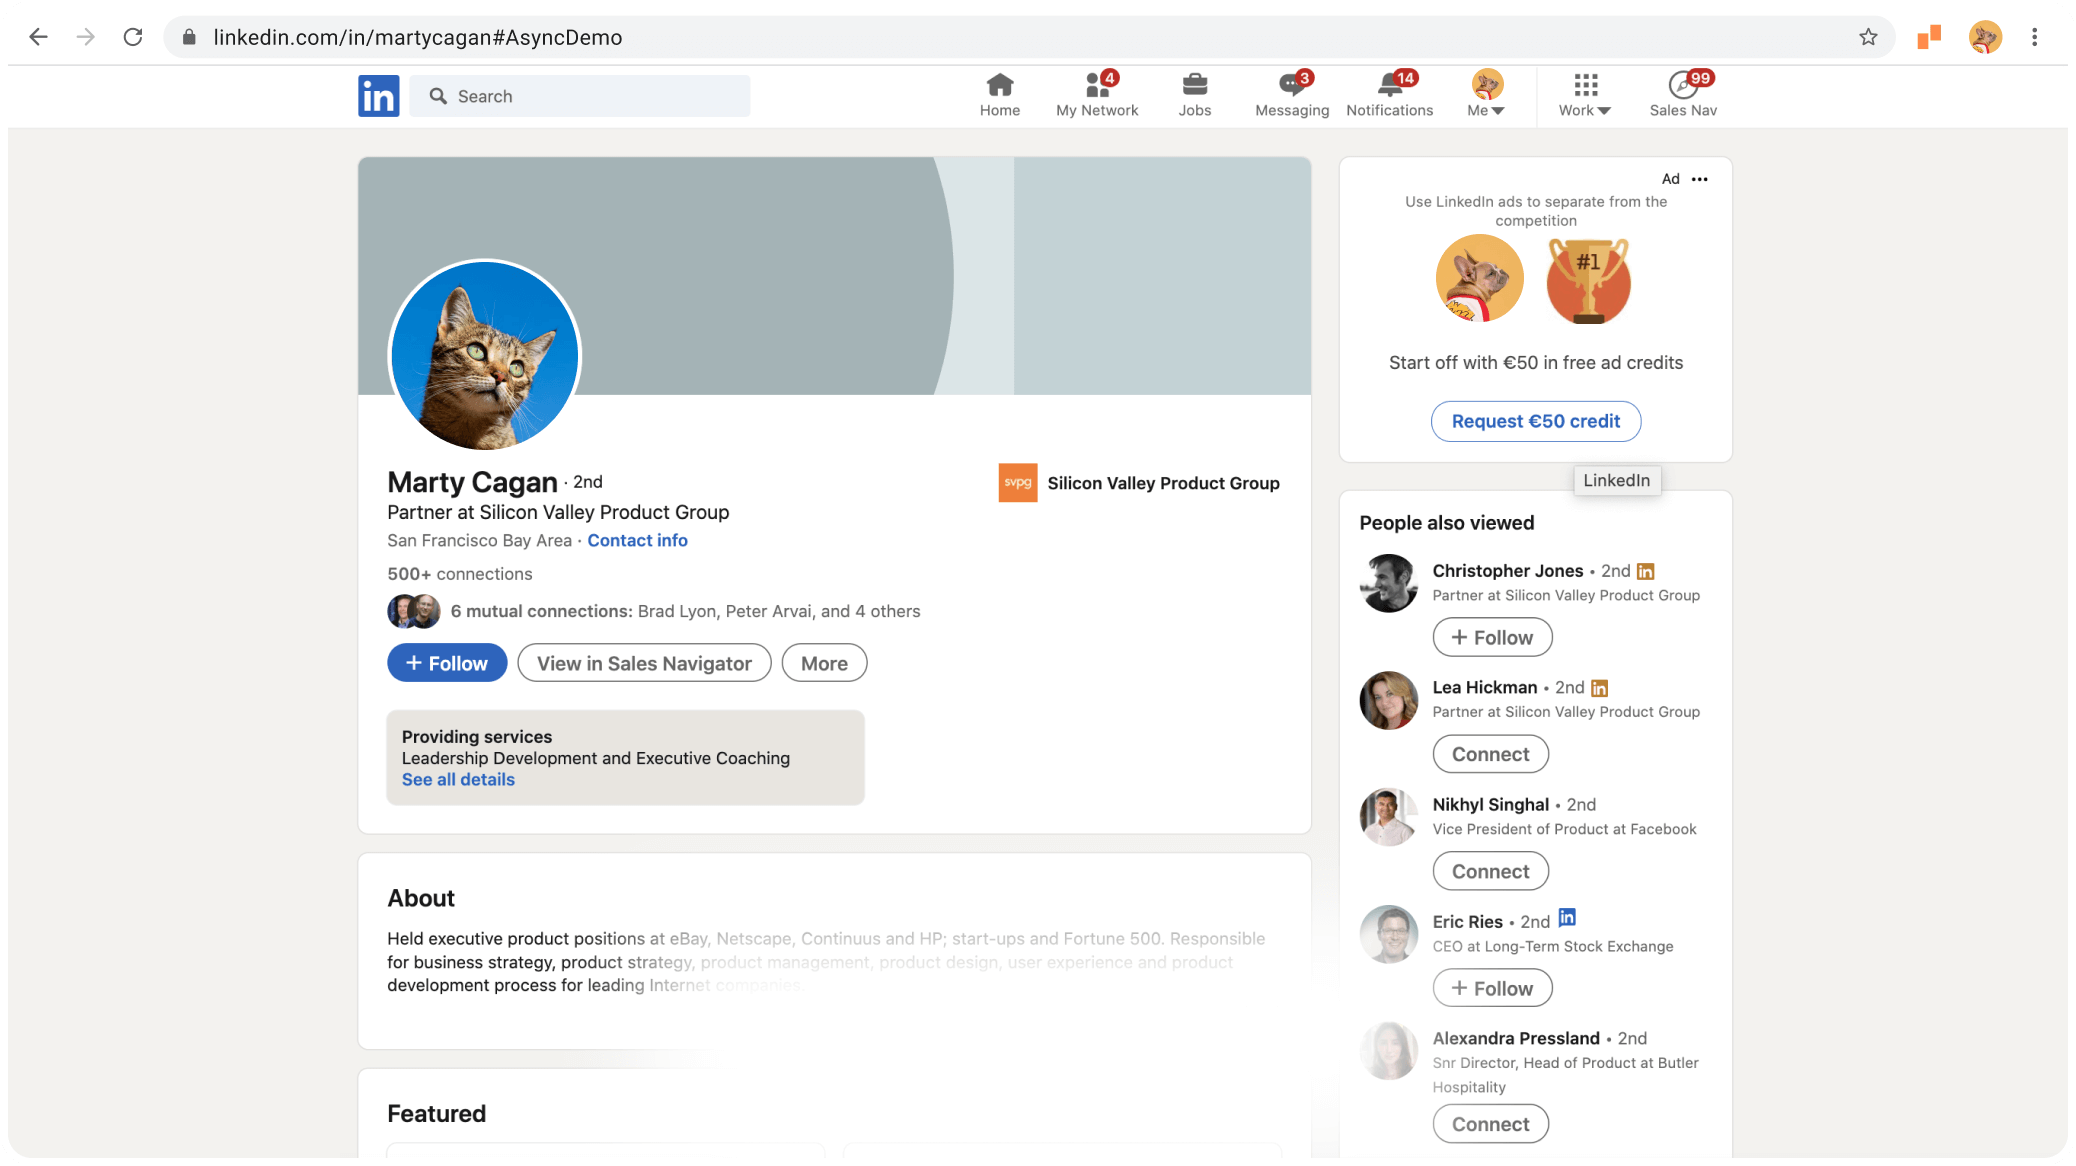2076x1166 pixels.
Task: Open ad options three-dot menu
Action: click(1699, 179)
